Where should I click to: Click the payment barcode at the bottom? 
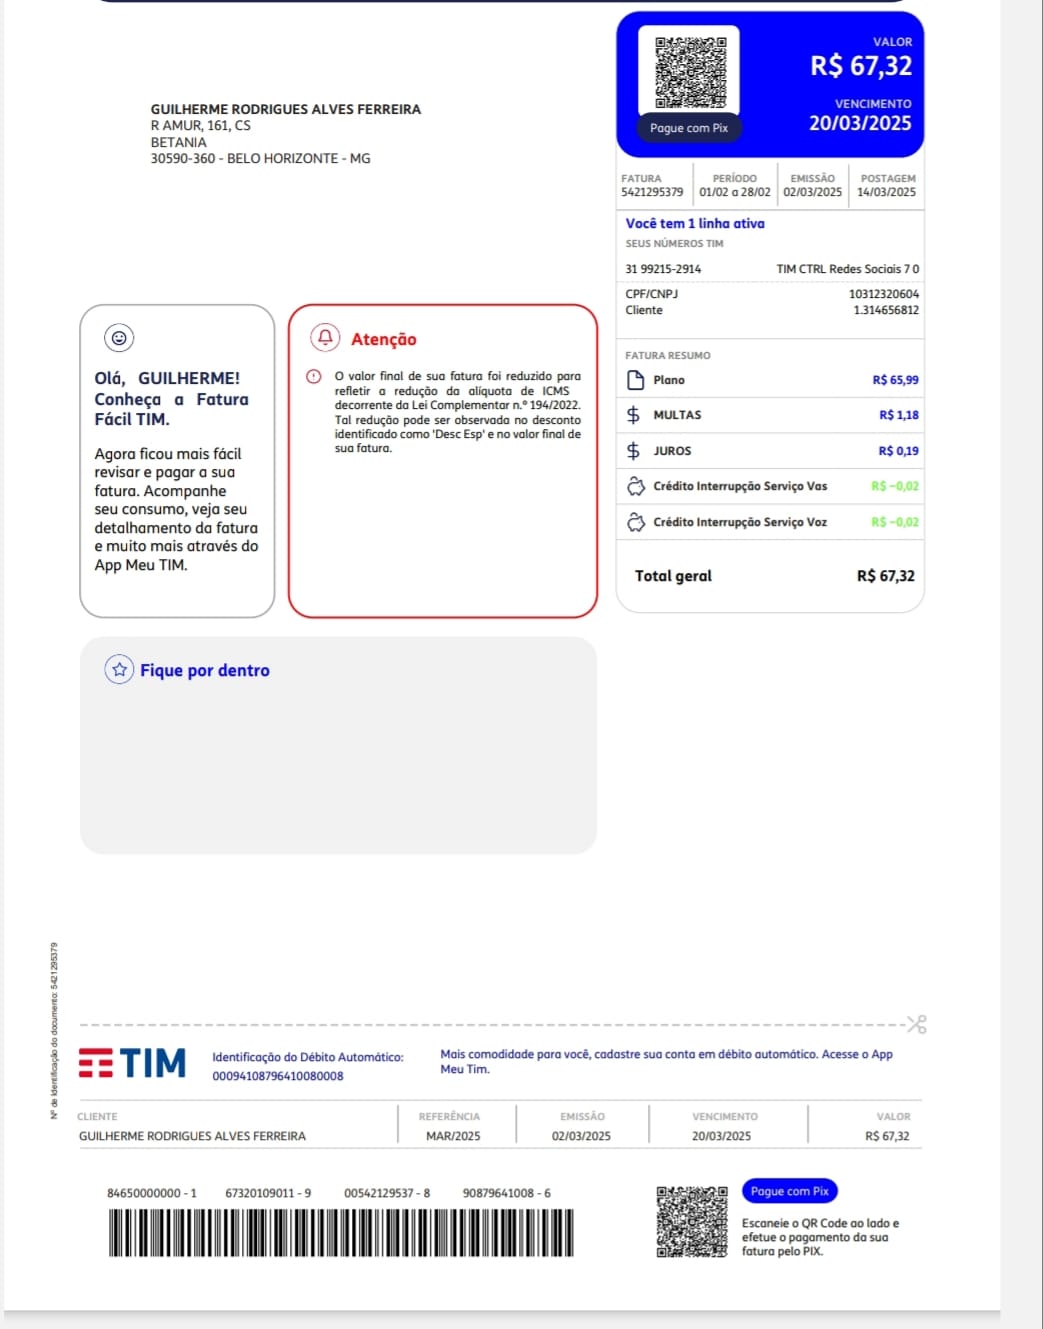point(341,1233)
